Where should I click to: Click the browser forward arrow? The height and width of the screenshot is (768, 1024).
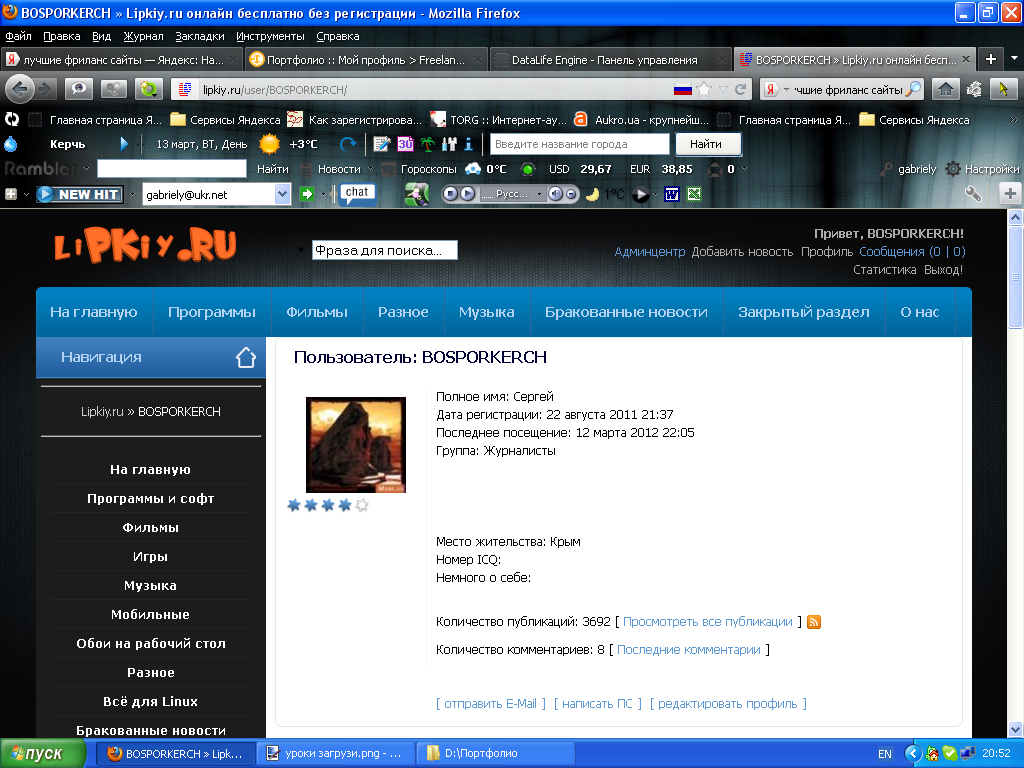click(44, 89)
